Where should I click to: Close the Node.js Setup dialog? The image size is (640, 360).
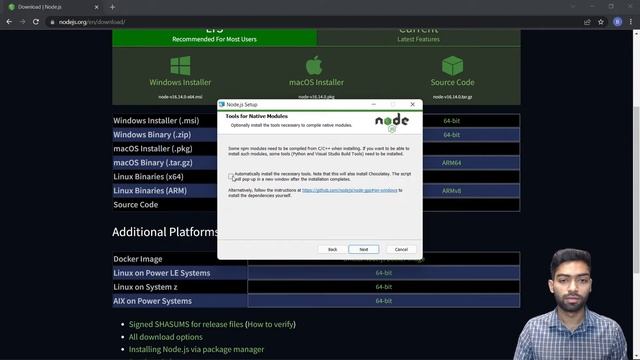[412, 104]
